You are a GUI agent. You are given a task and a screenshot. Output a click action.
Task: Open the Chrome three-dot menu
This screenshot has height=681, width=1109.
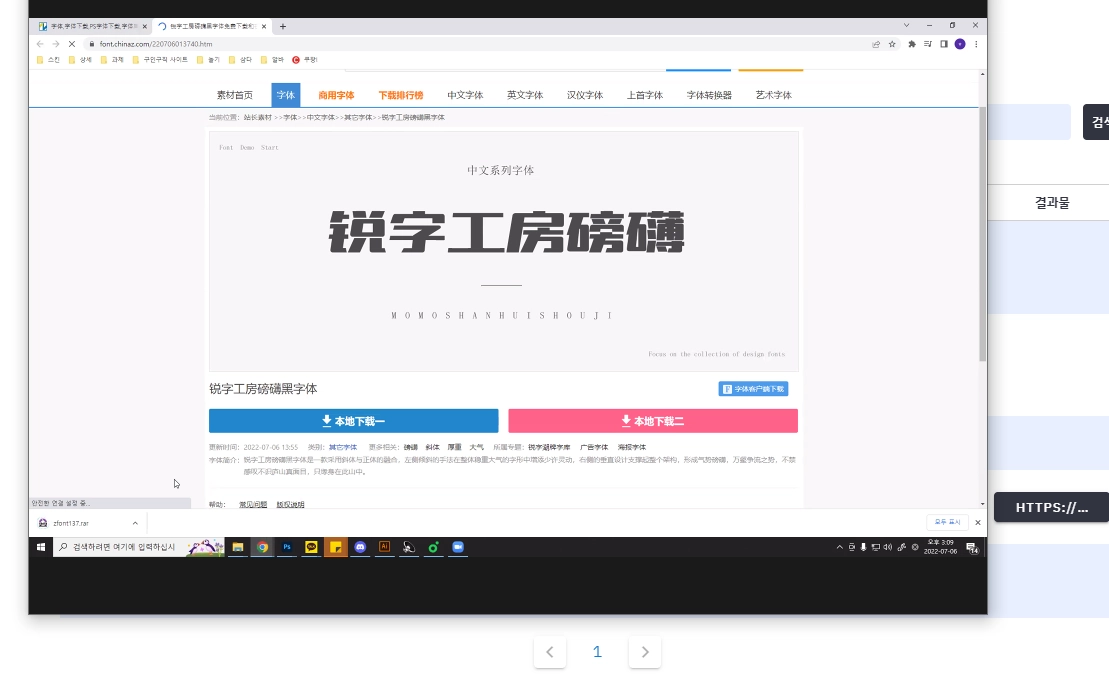tap(976, 44)
